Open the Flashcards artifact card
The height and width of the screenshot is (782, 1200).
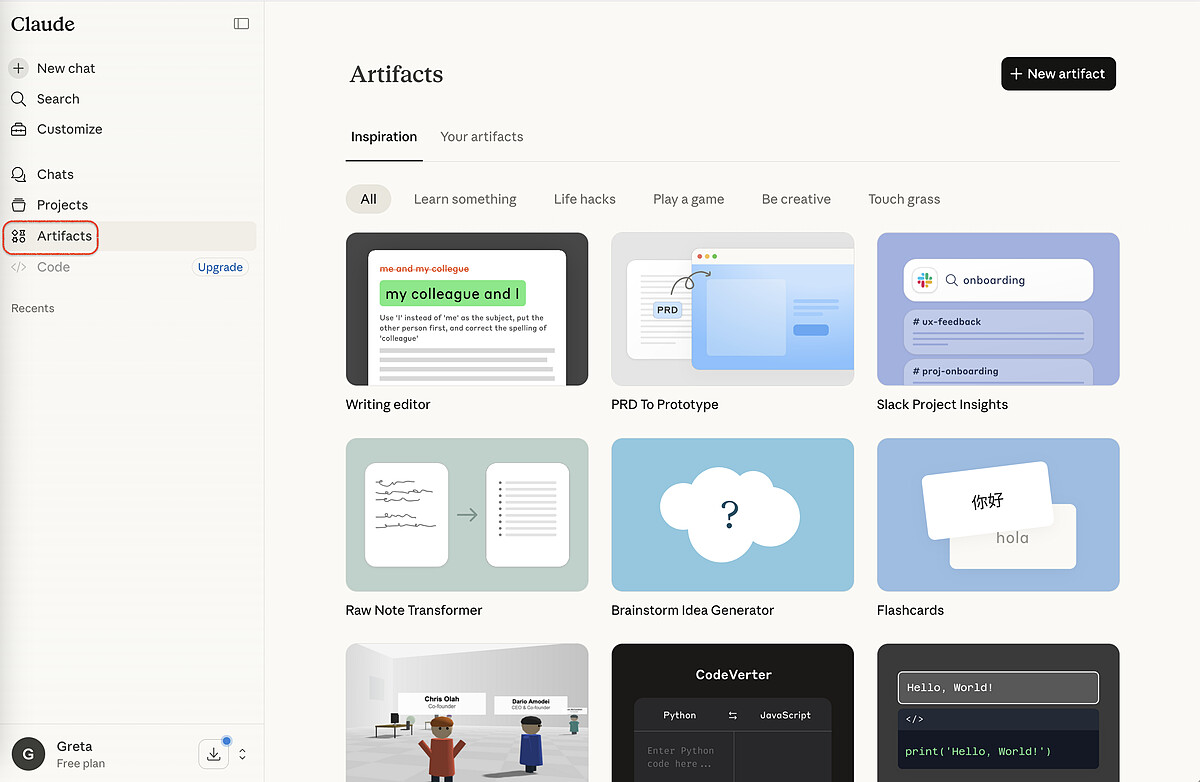[998, 515]
